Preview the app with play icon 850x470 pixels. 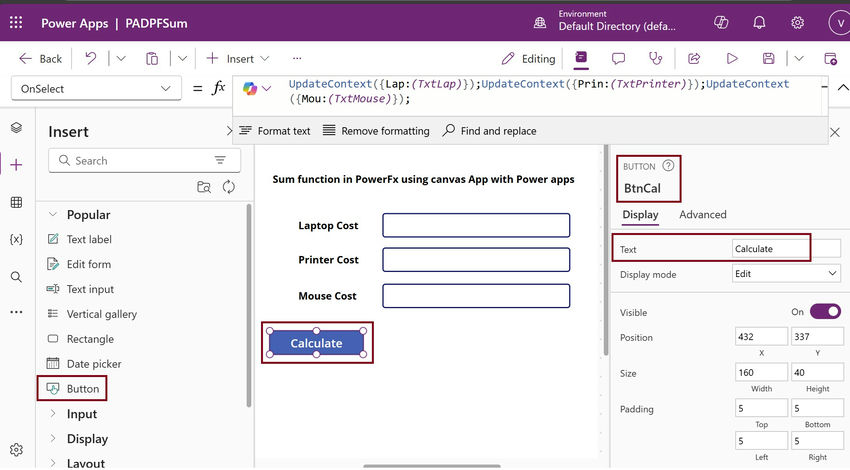[732, 59]
